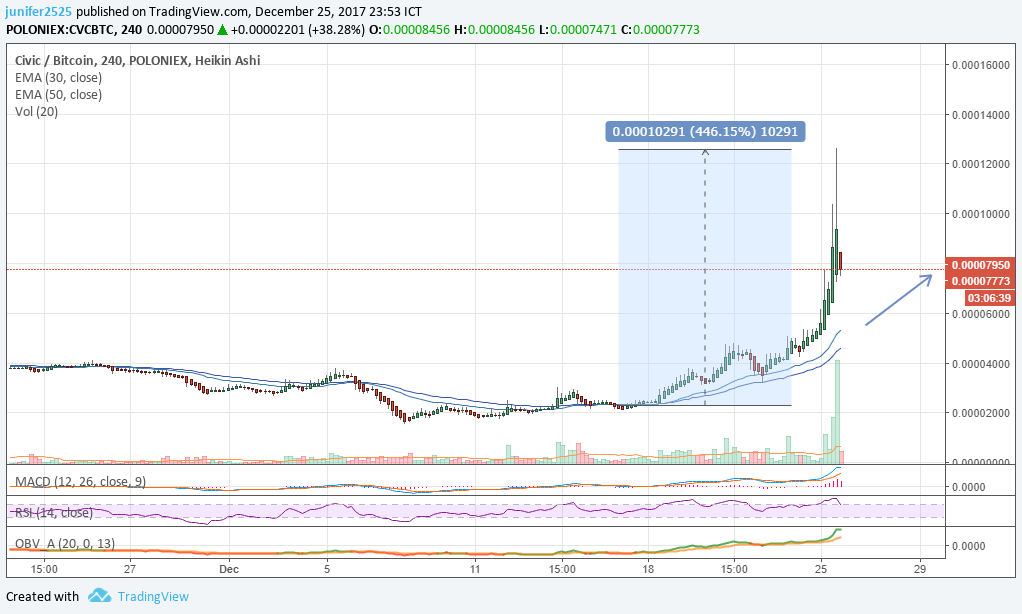
Task: Click the 11 date label on time axis
Action: click(475, 569)
